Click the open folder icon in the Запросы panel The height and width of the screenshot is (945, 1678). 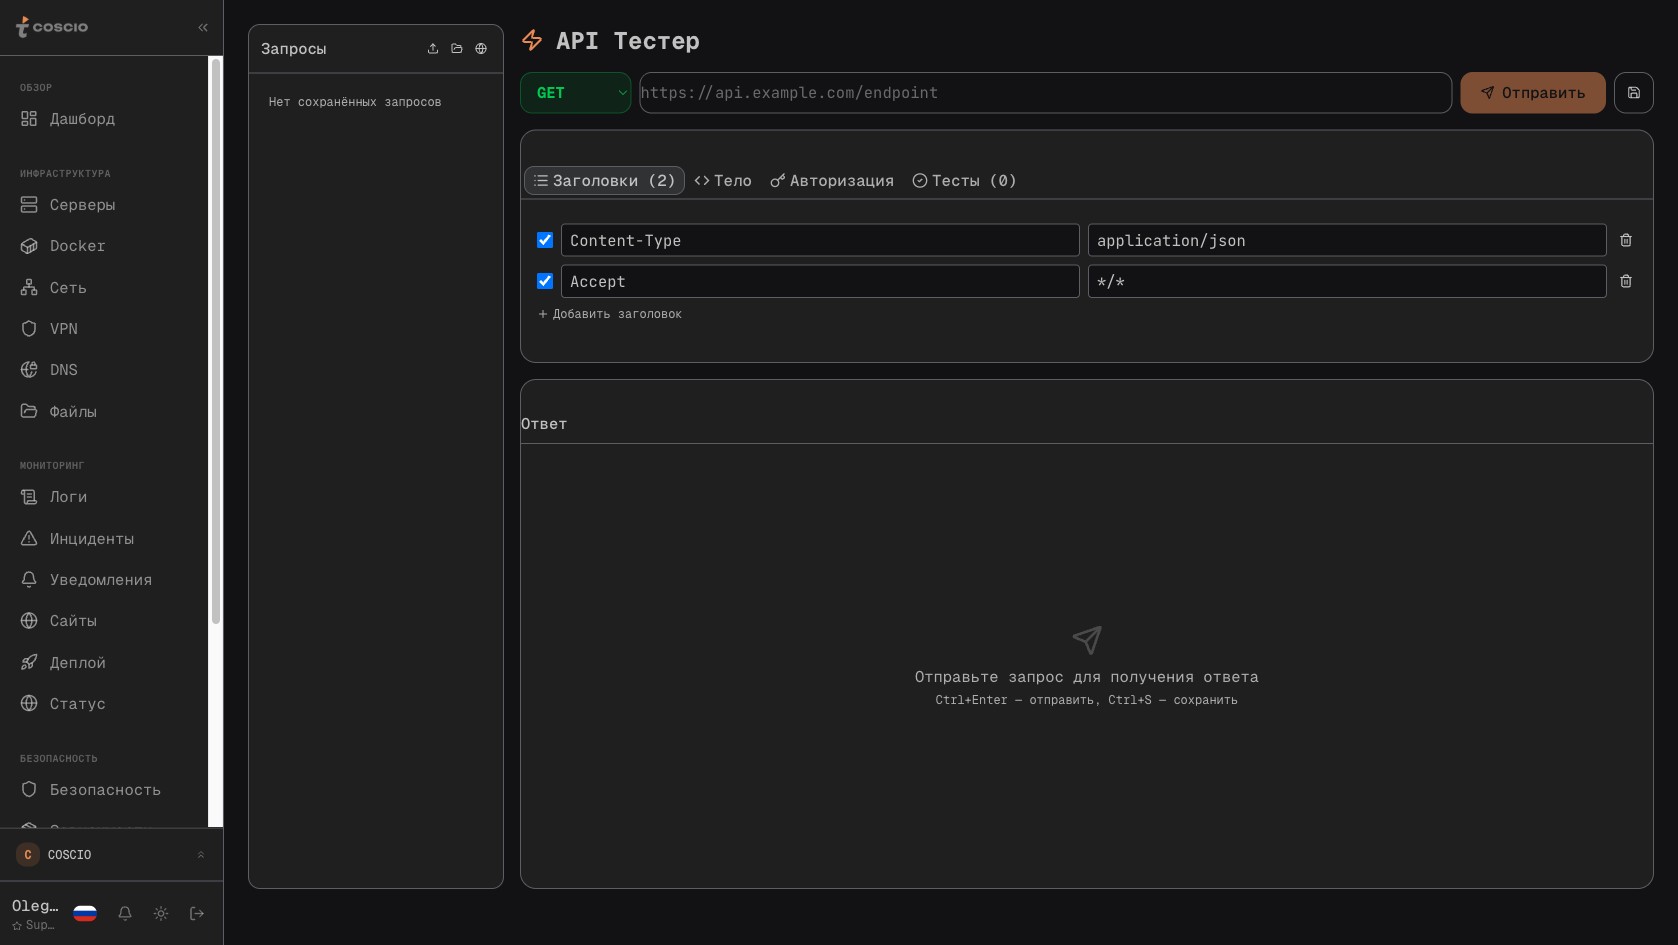pos(457,49)
